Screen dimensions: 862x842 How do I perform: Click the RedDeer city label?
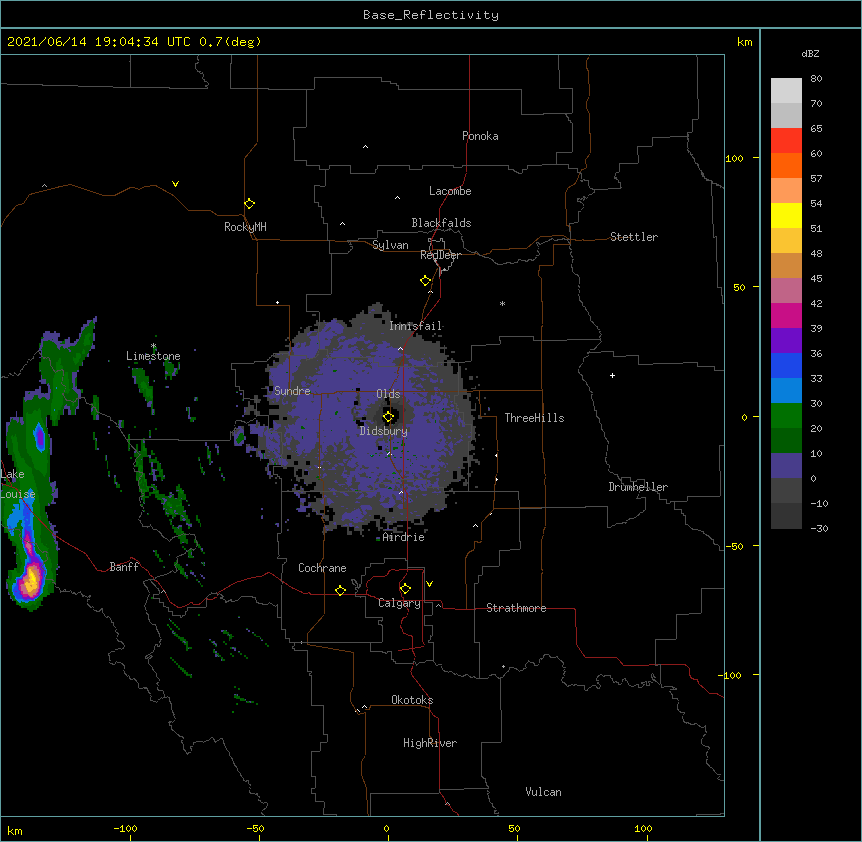click(440, 255)
